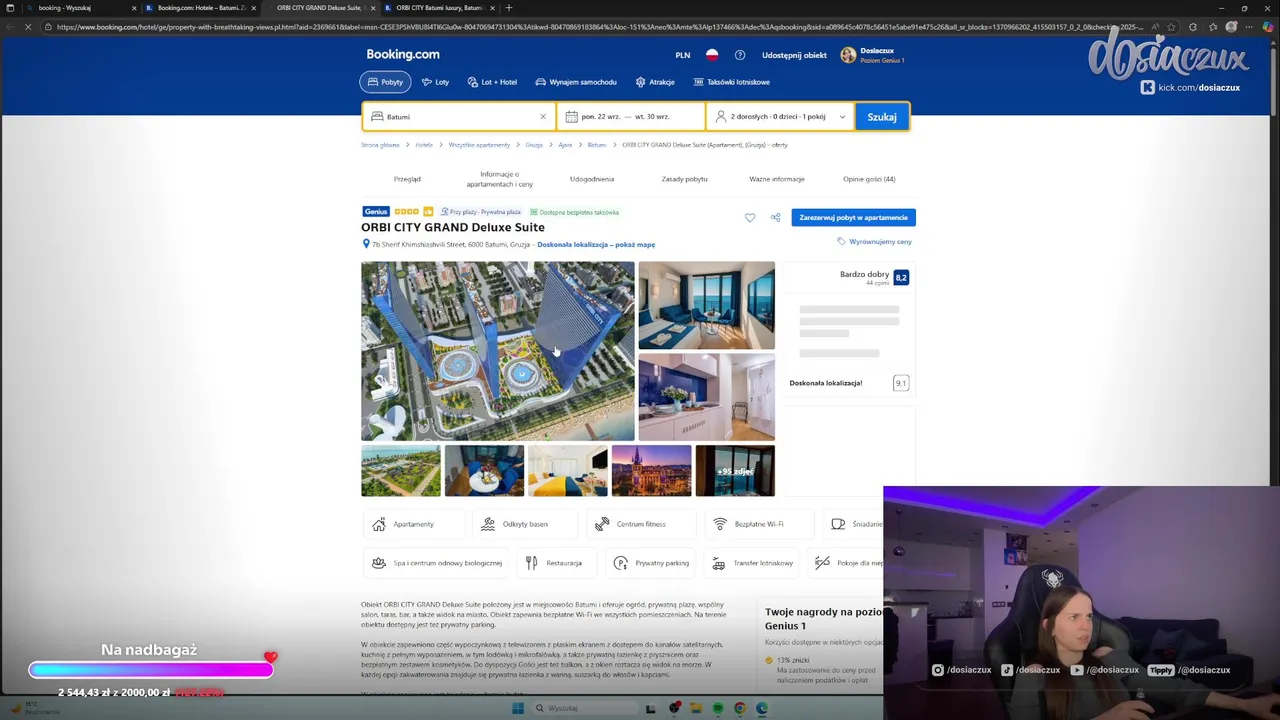Open the Gruzja breadcrumb link

click(534, 145)
